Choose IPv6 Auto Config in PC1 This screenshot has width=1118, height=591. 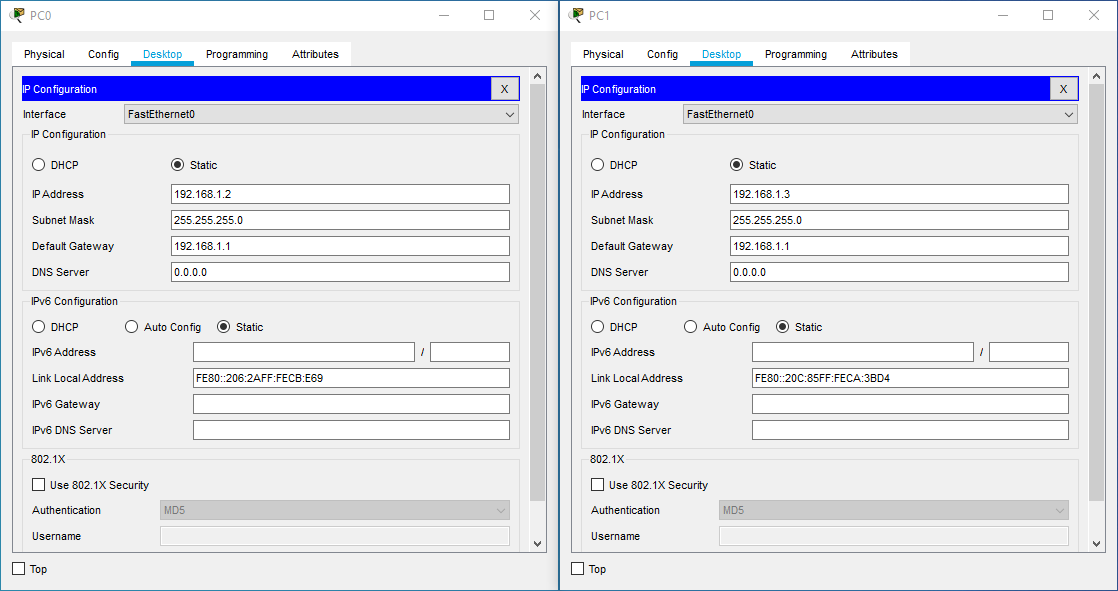pos(690,327)
